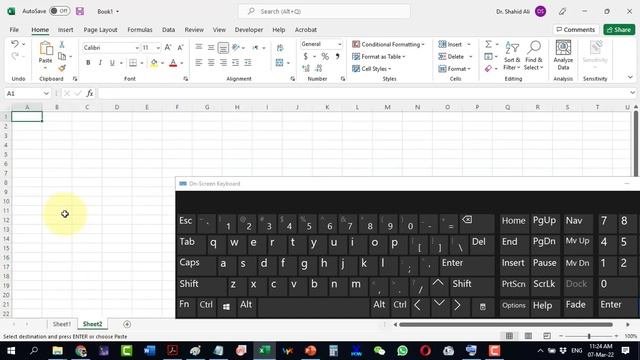The height and width of the screenshot is (360, 640).
Task: Open the Insert ribbon tab
Action: [65, 30]
